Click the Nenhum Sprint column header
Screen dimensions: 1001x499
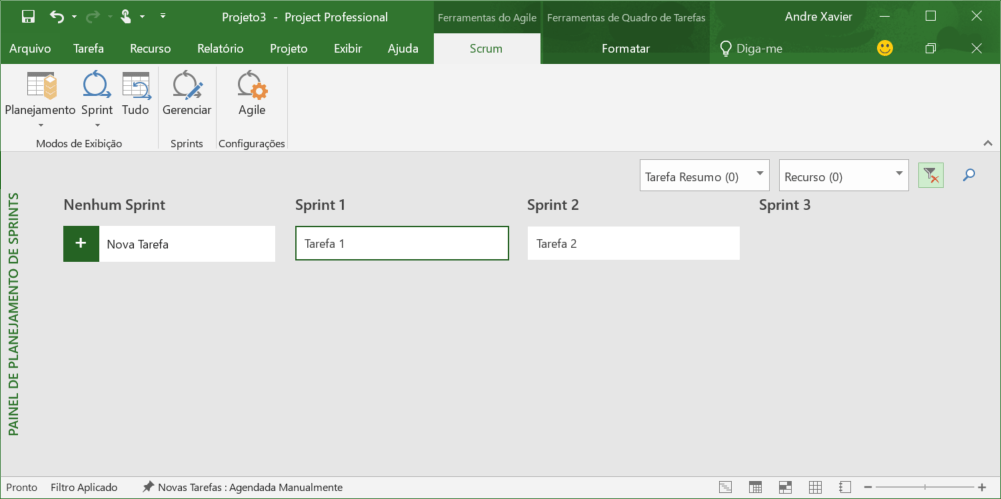click(115, 205)
